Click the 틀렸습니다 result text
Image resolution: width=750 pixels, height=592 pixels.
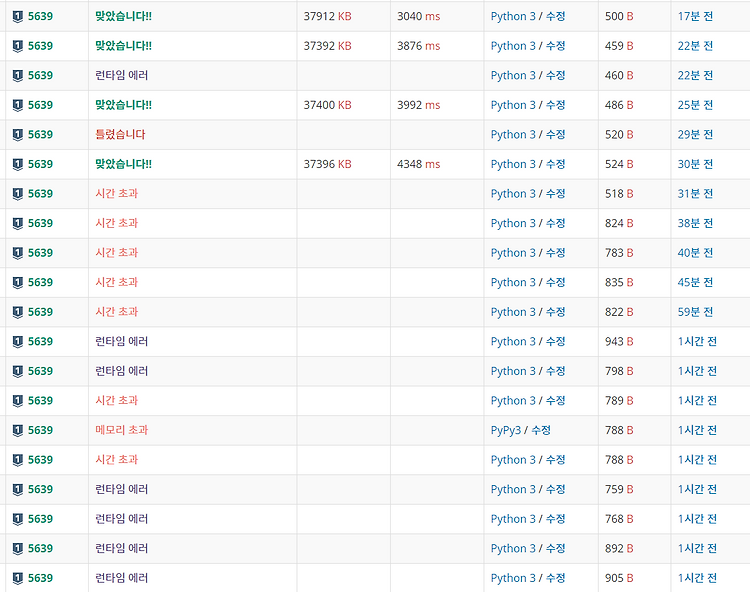[x=120, y=134]
